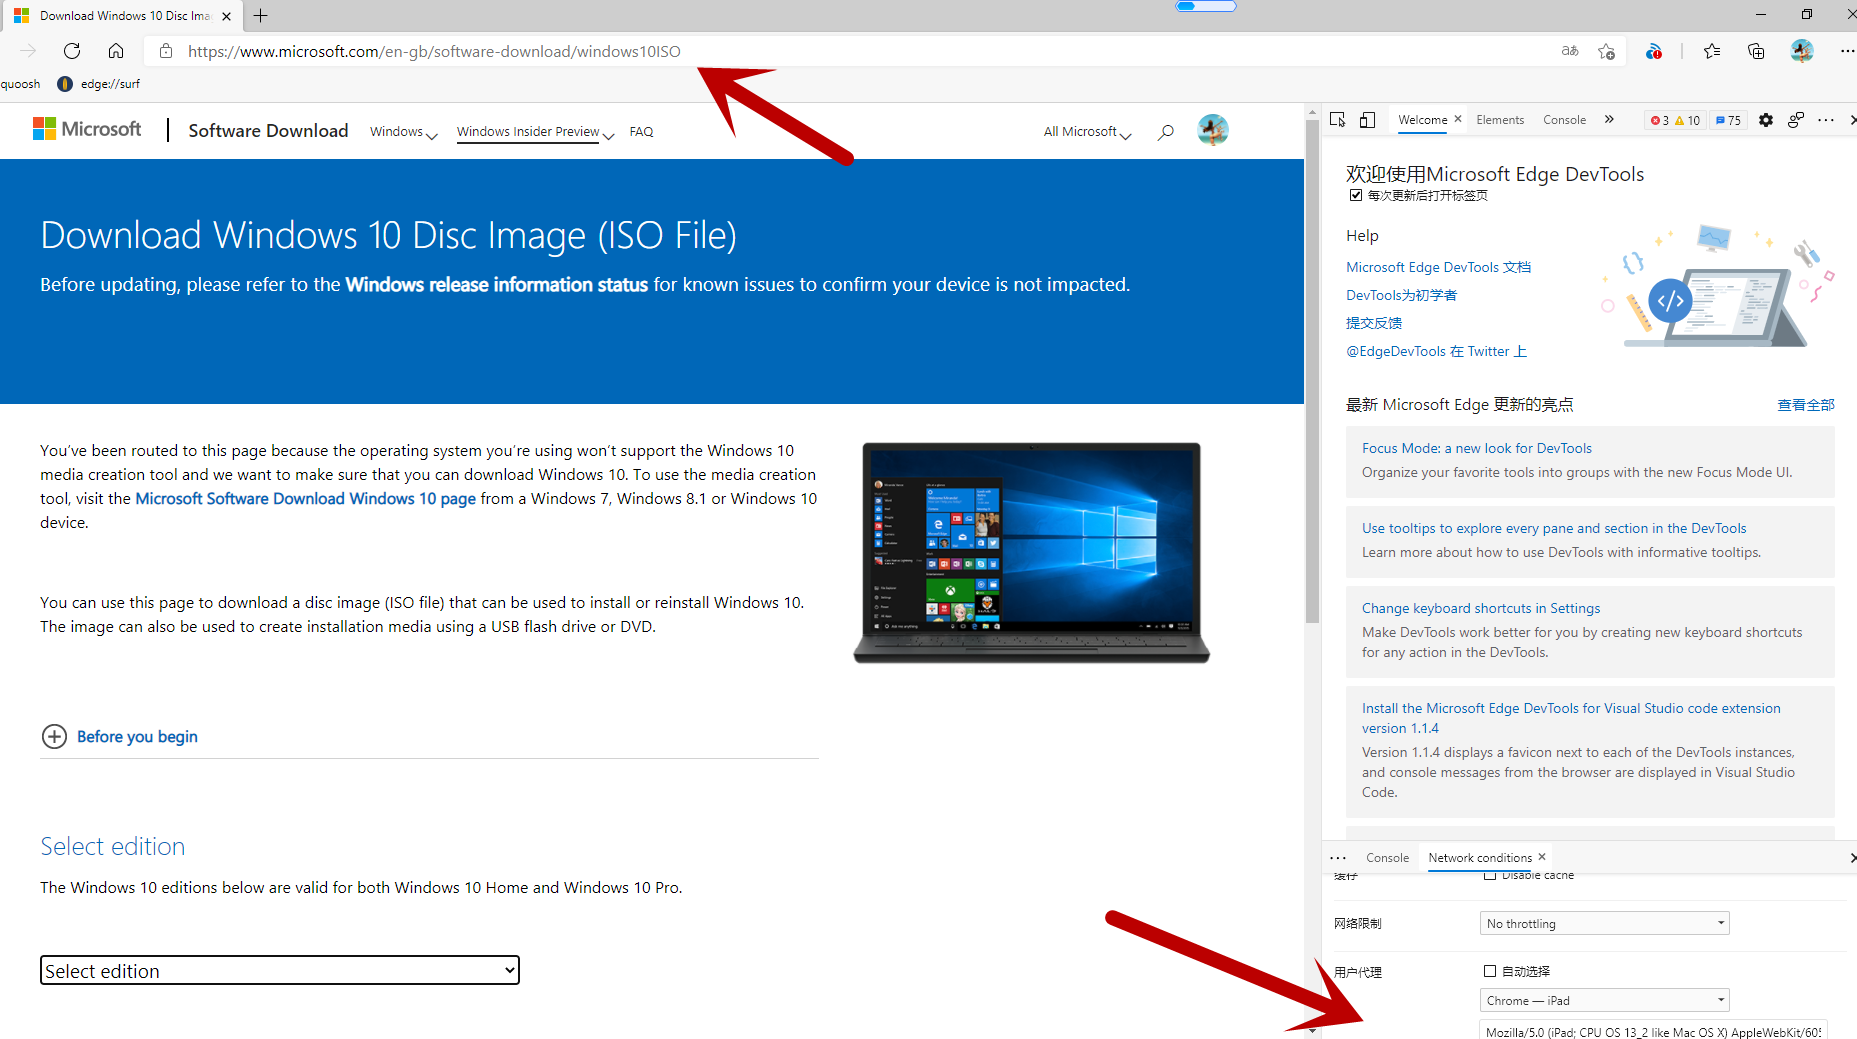The width and height of the screenshot is (1857, 1039).
Task: Click the Software Download heading link
Action: [268, 131]
